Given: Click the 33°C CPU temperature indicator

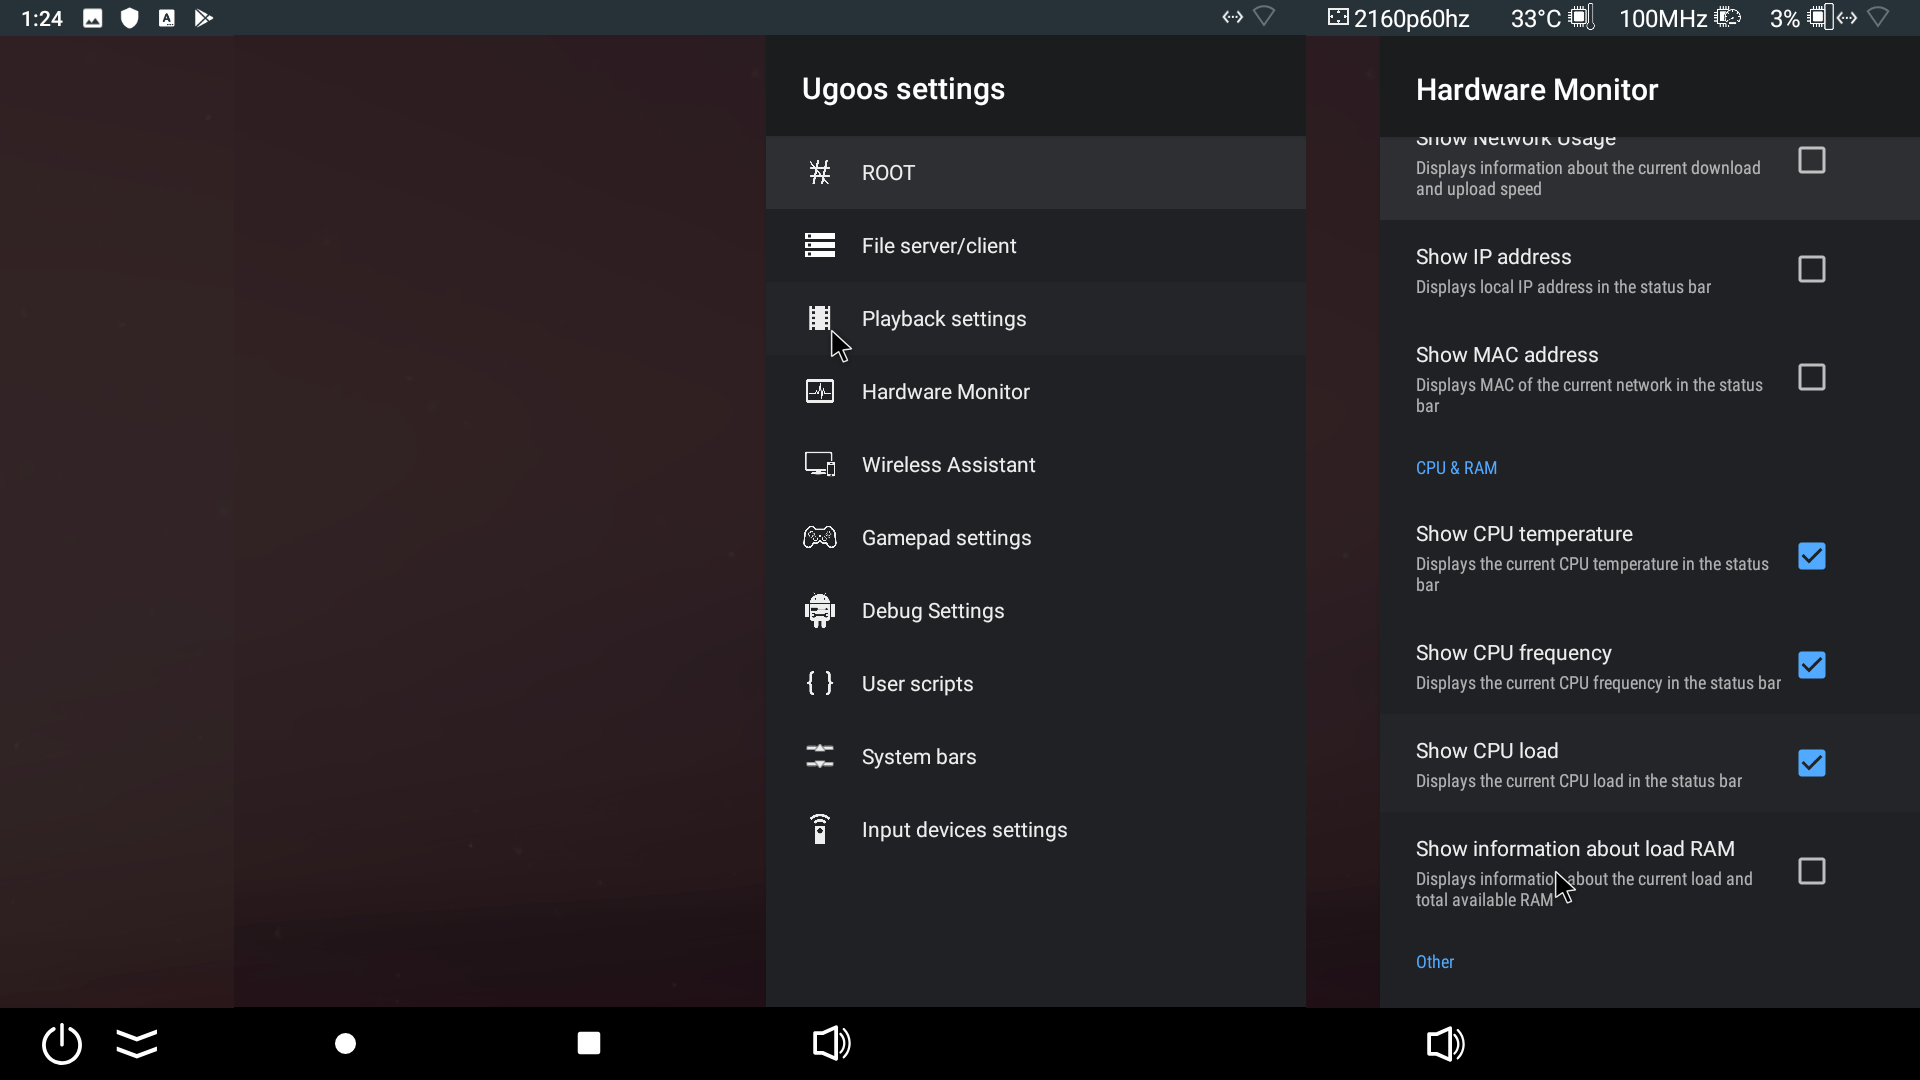Looking at the screenshot, I should [x=1552, y=18].
